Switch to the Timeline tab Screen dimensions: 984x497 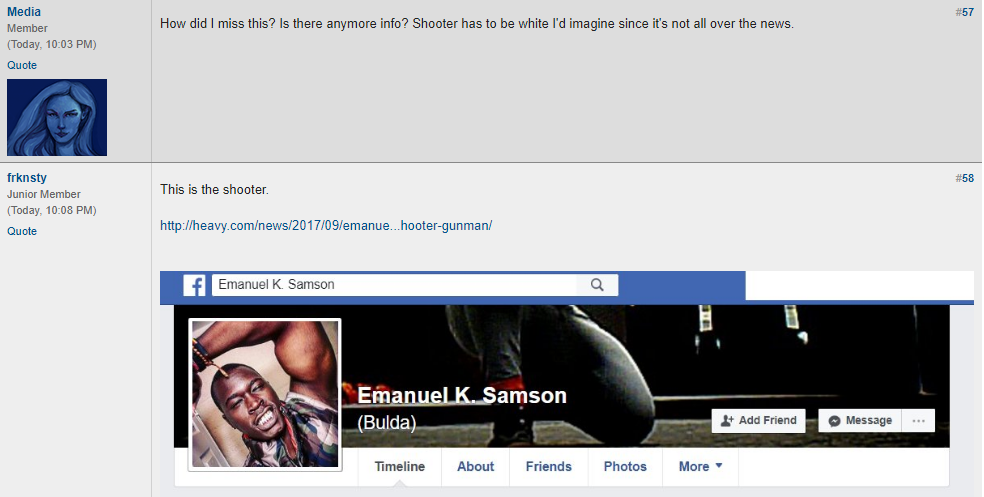400,466
